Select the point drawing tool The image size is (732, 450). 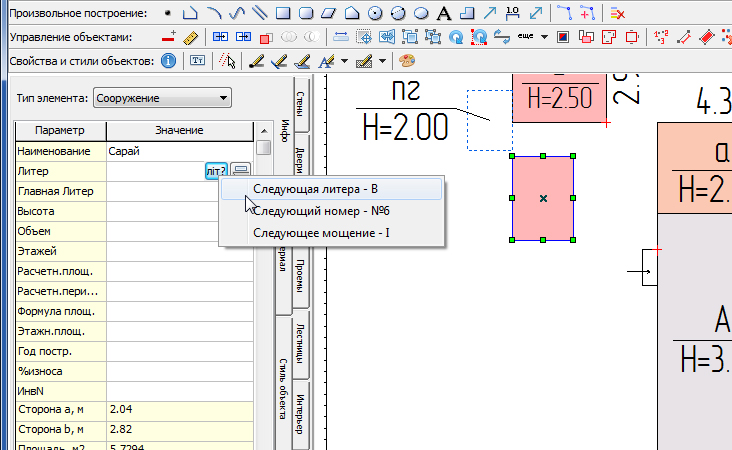click(167, 13)
